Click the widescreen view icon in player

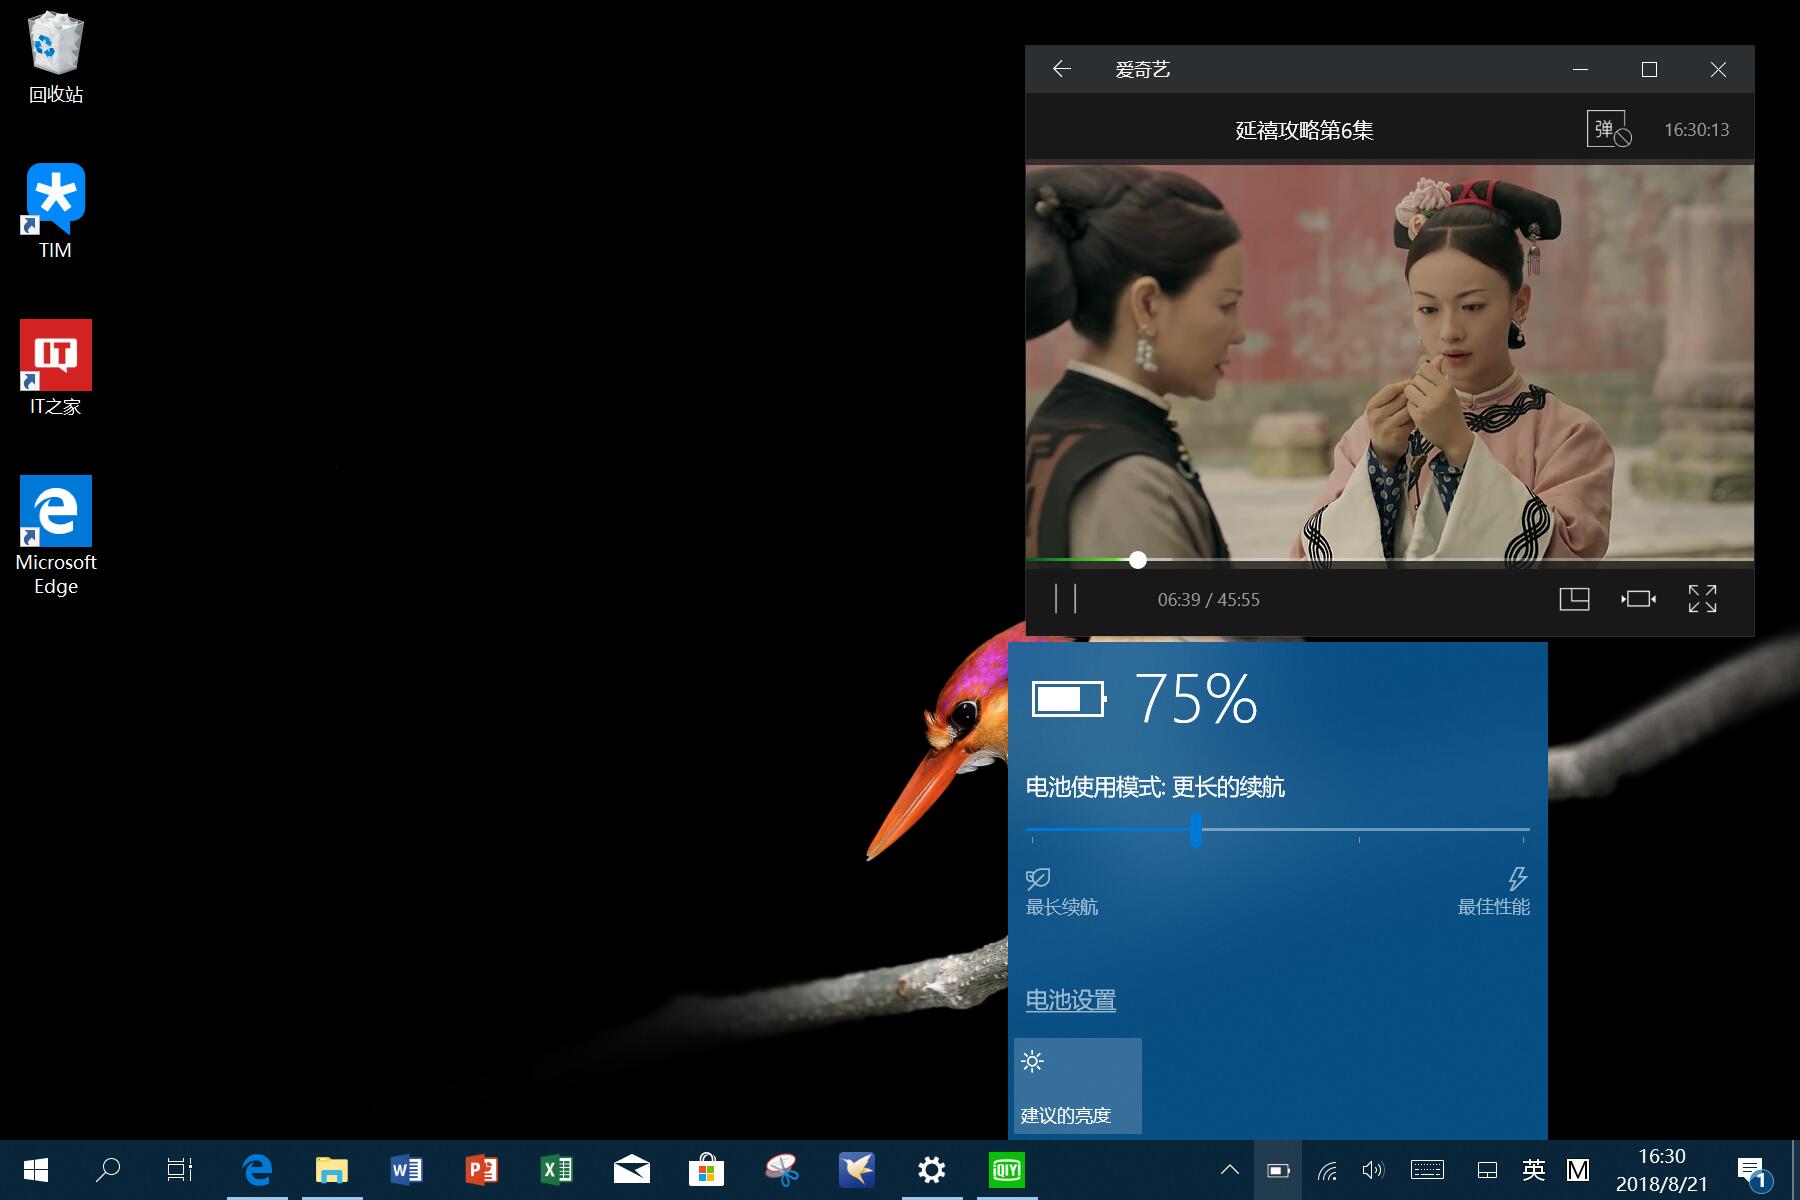(1638, 599)
